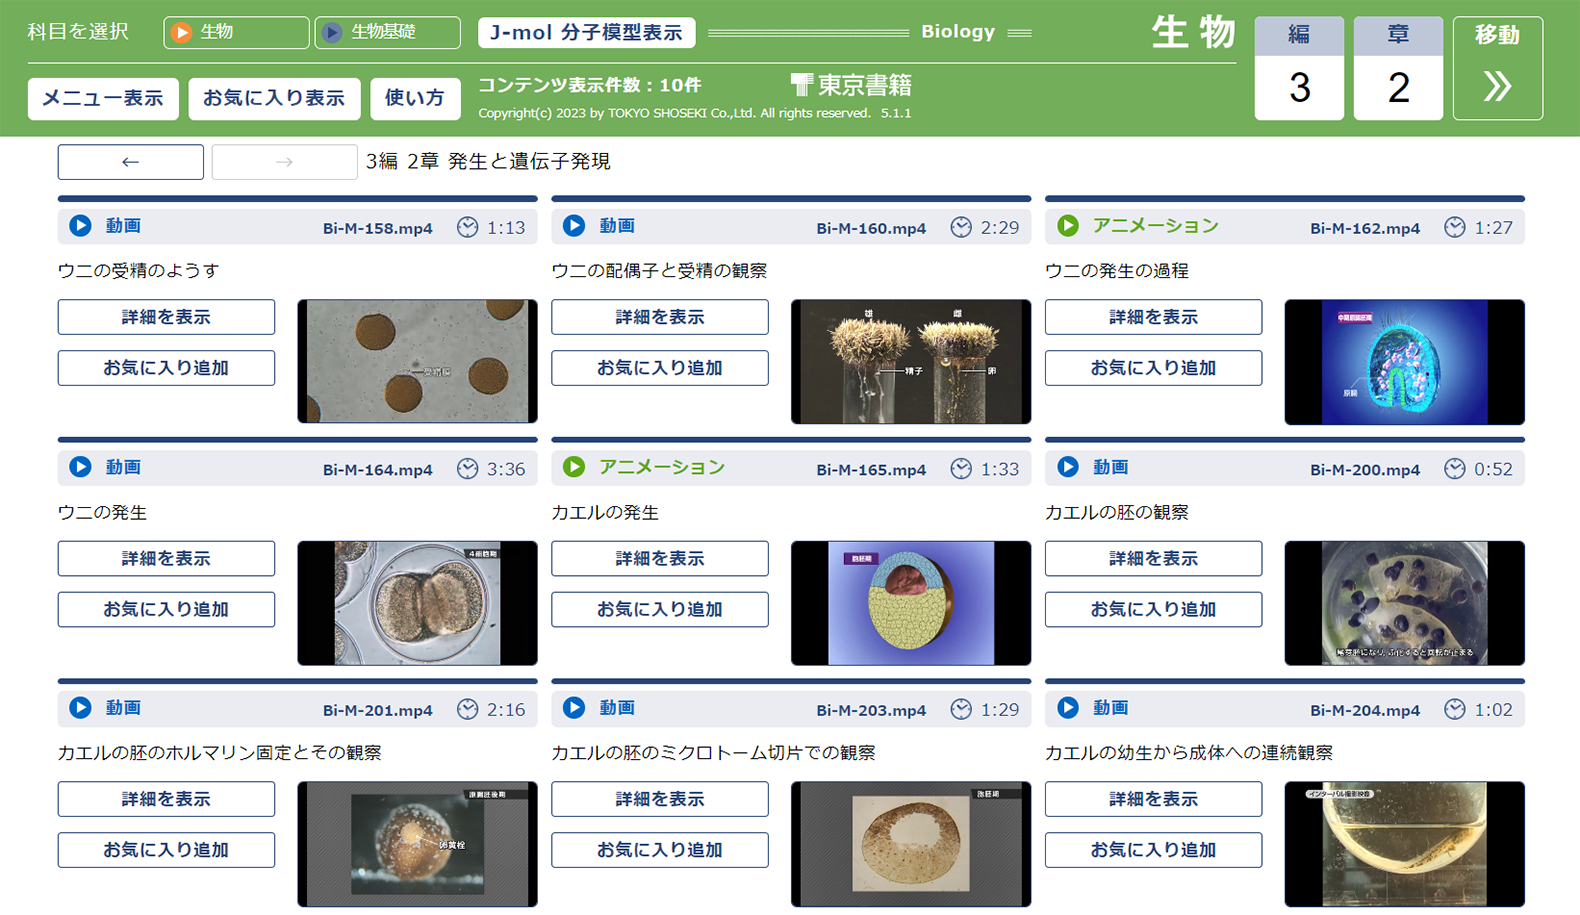
Task: Open the 編 number 3 selector
Action: 1299,68
